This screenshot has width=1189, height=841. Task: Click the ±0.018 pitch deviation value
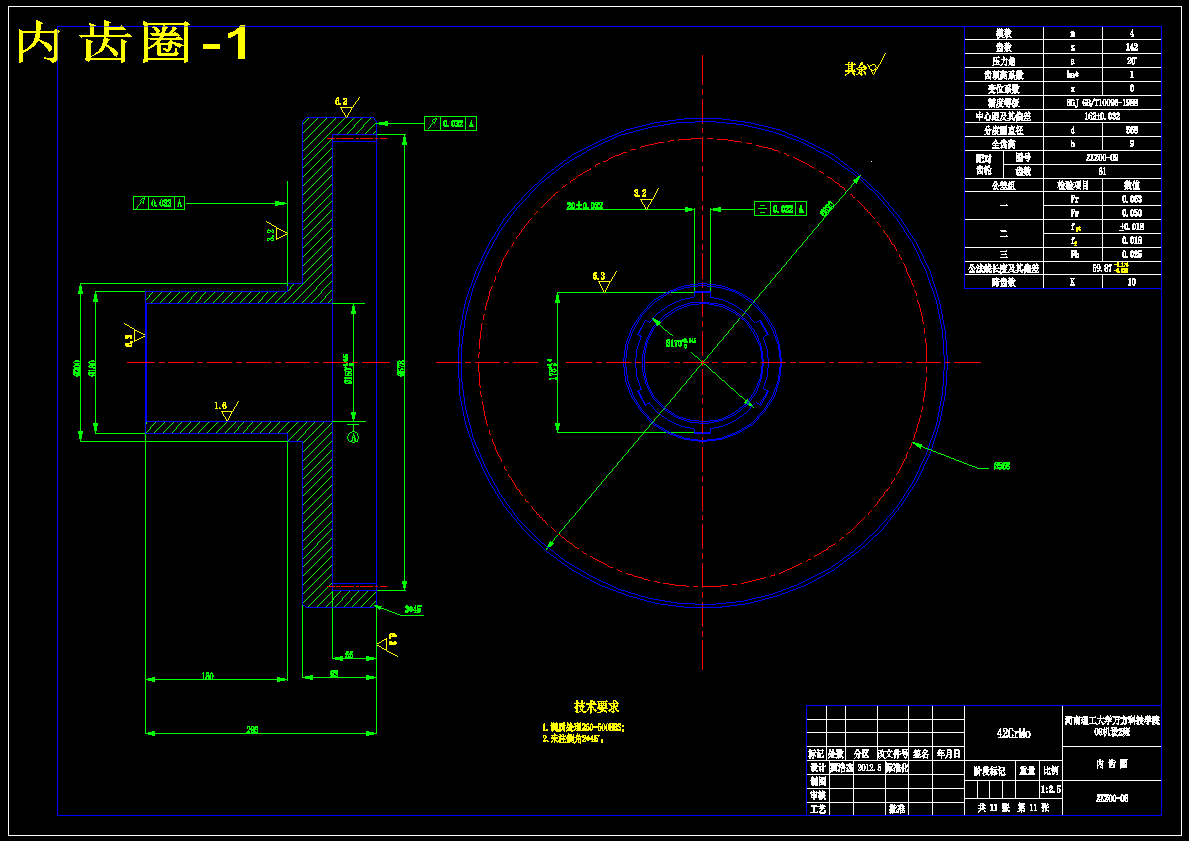click(x=1131, y=227)
